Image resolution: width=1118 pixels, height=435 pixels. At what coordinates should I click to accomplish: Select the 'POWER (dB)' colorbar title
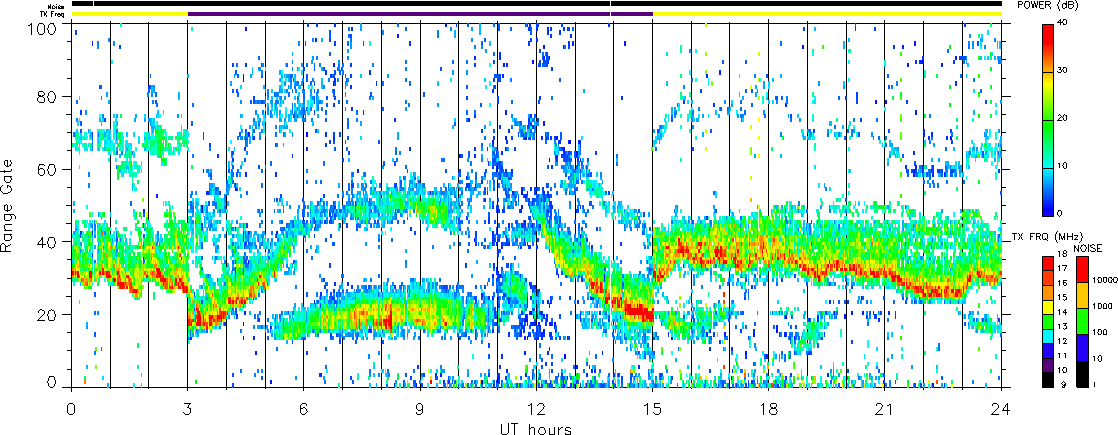[x=1048, y=6]
